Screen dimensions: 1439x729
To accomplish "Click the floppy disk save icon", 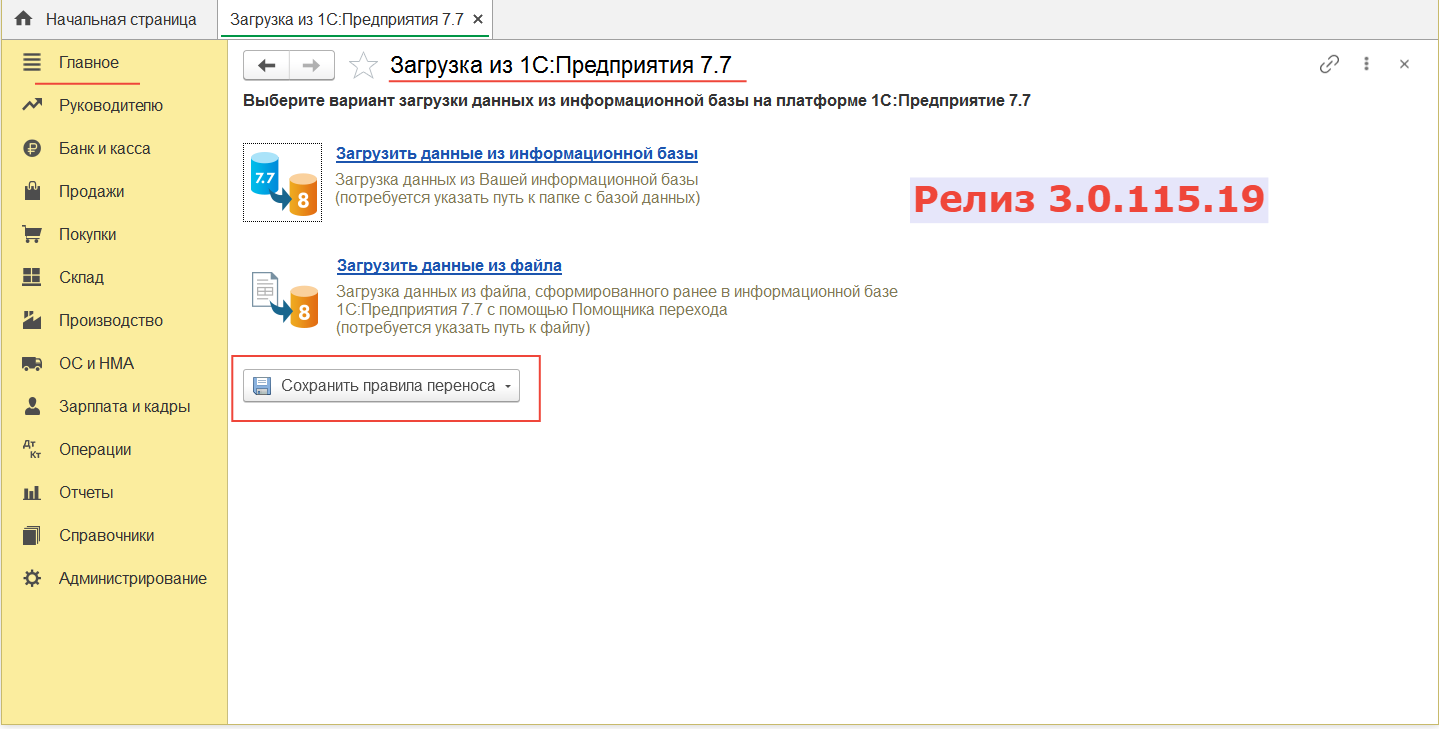I will click(262, 386).
